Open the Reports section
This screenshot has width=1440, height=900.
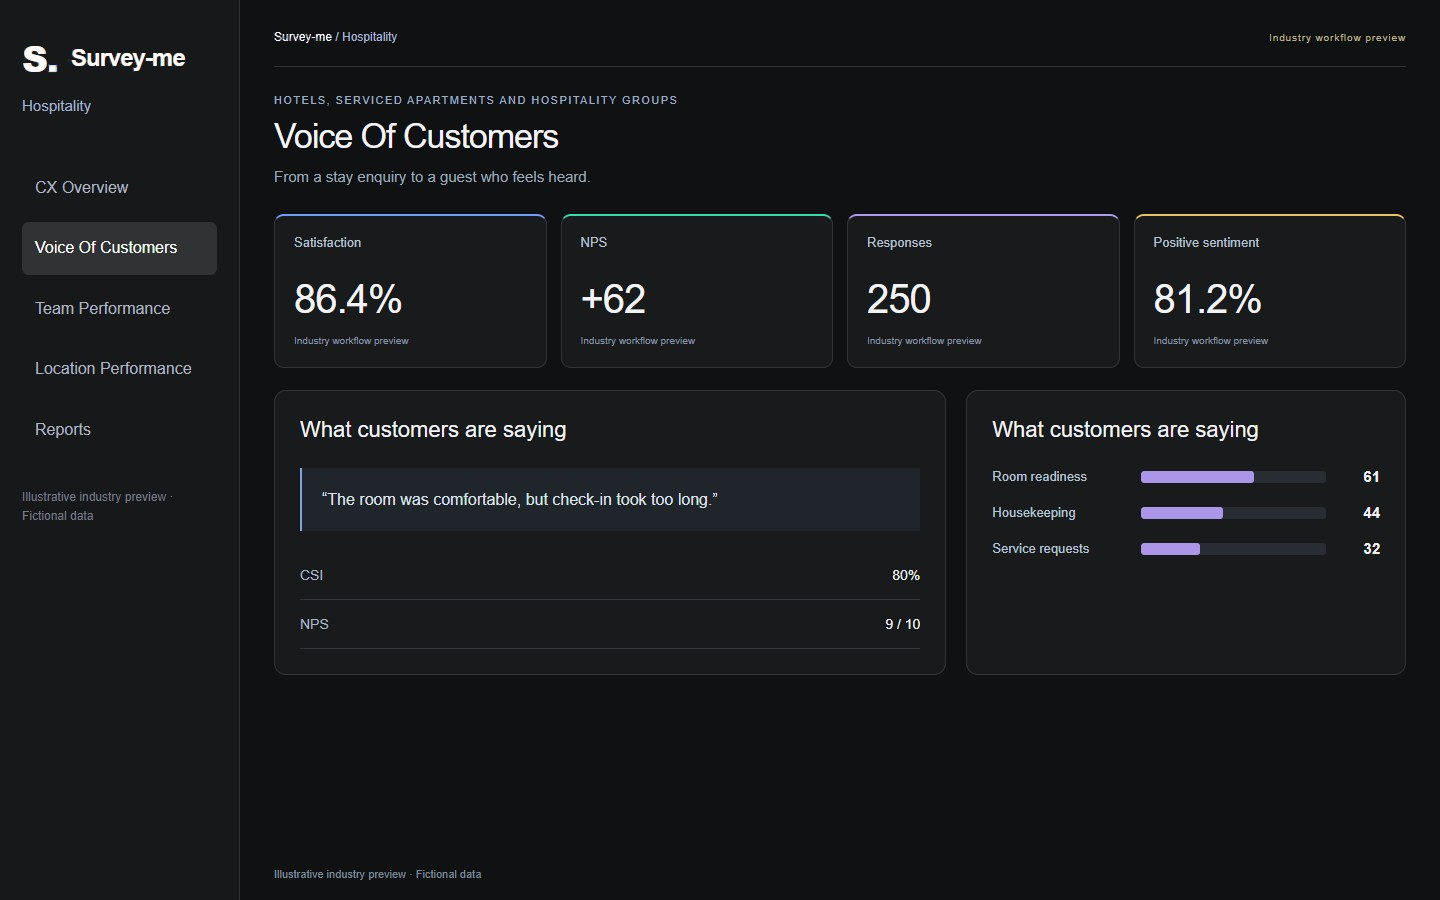[x=119, y=430]
